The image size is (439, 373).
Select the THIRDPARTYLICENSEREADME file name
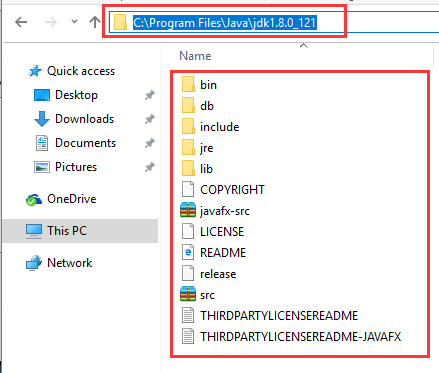(x=279, y=316)
